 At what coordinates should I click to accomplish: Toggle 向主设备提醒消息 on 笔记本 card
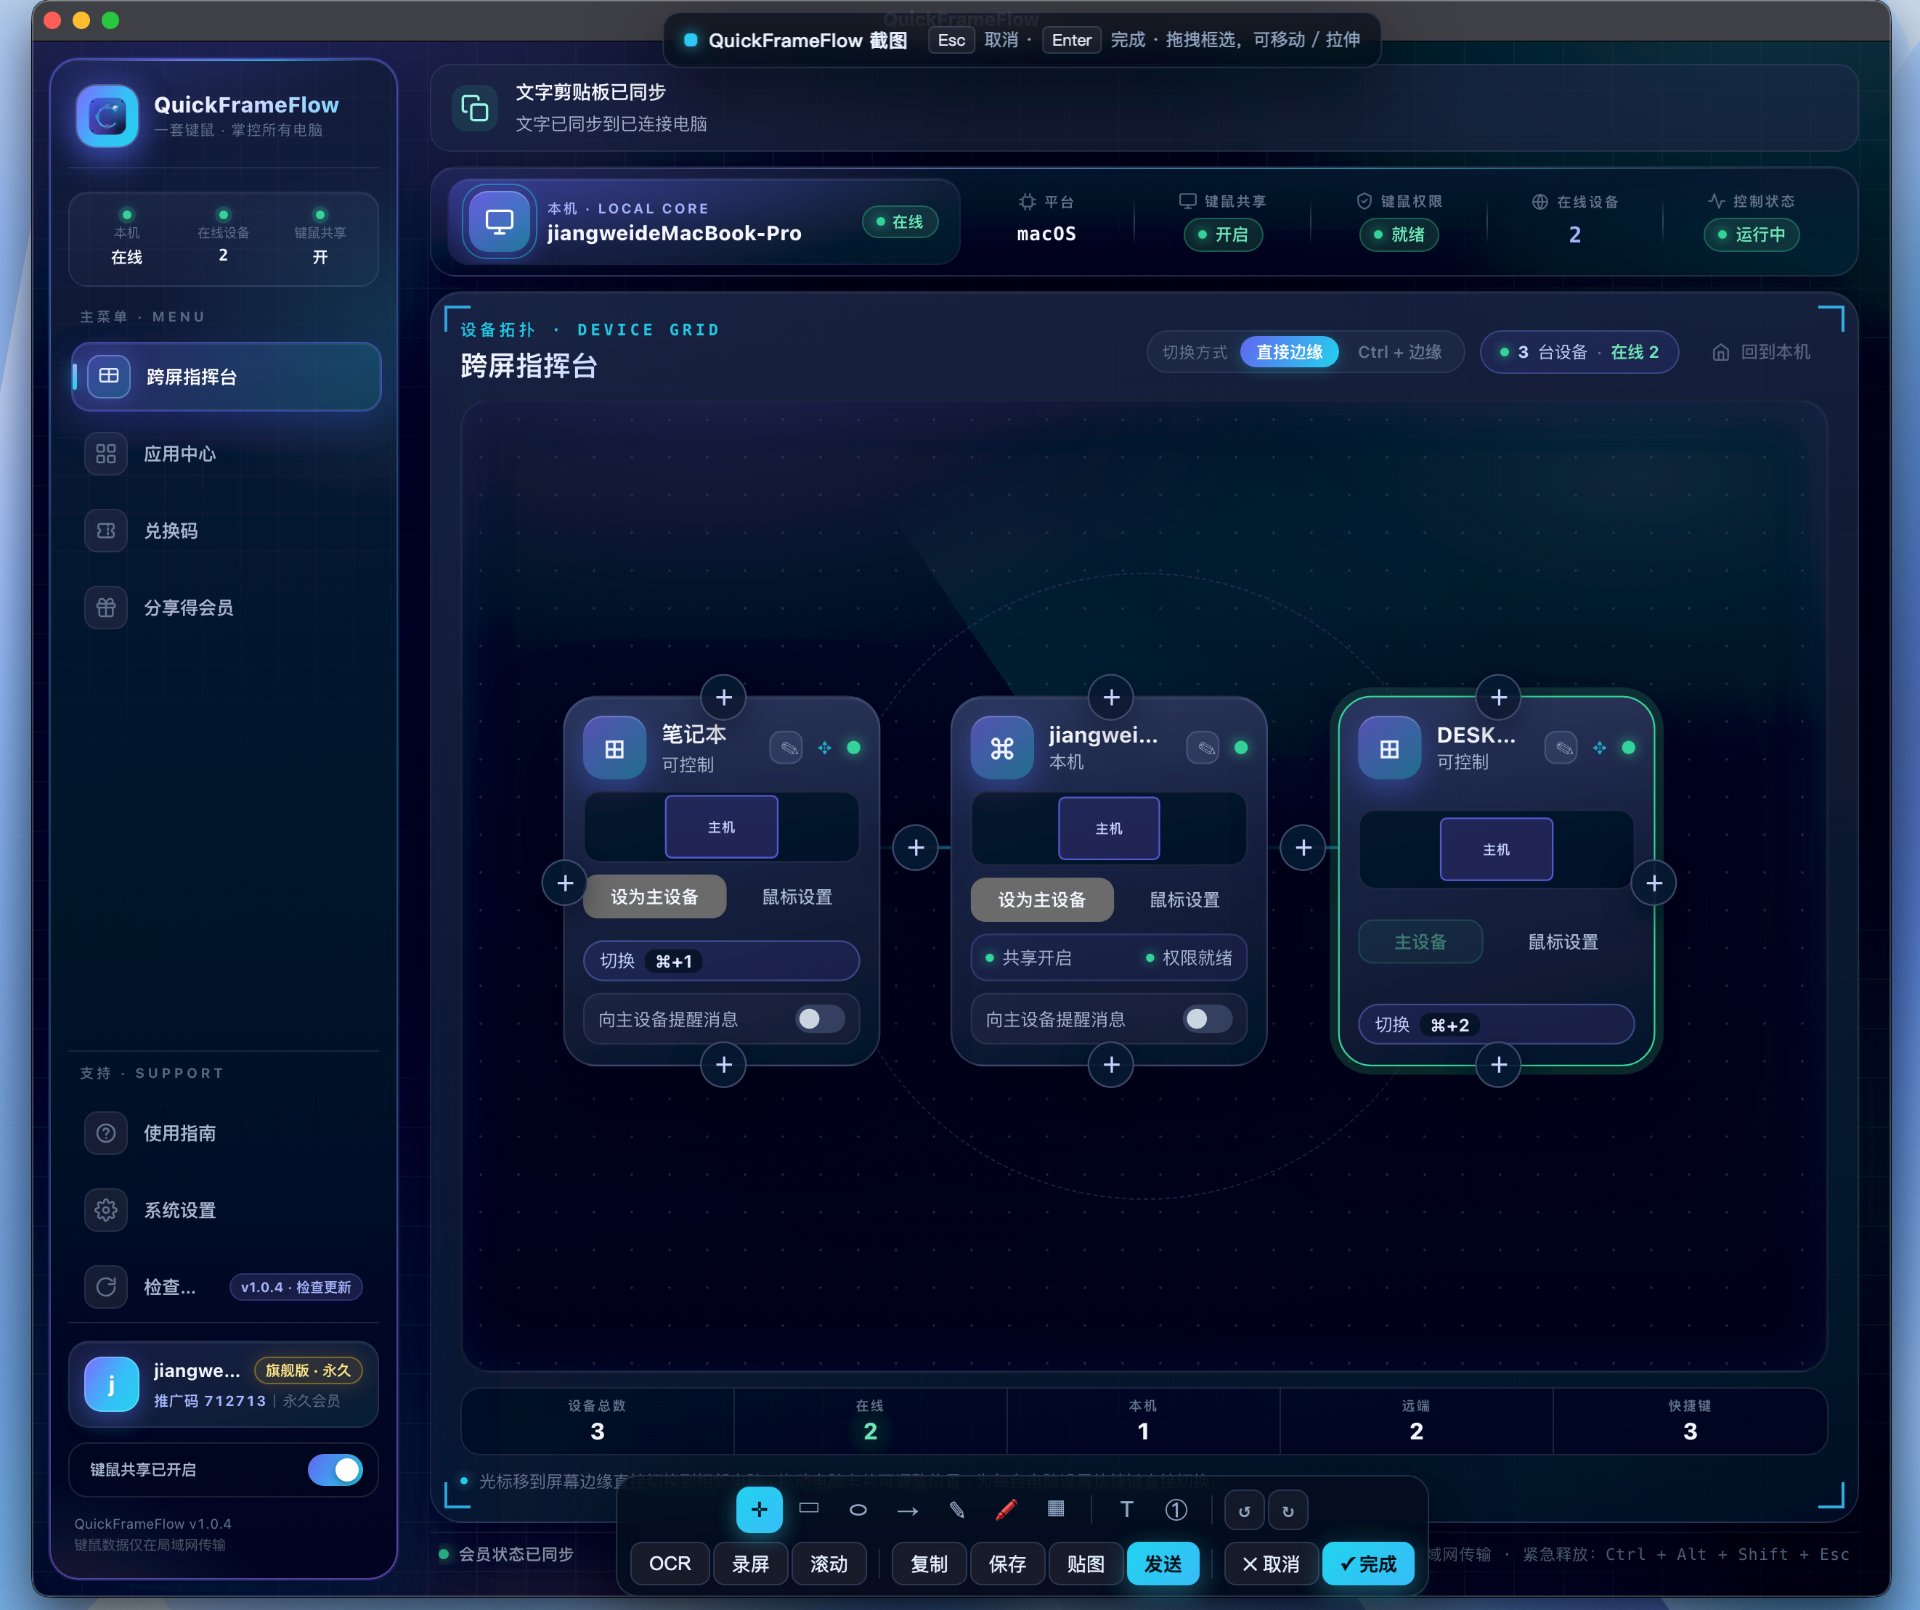tap(819, 1019)
